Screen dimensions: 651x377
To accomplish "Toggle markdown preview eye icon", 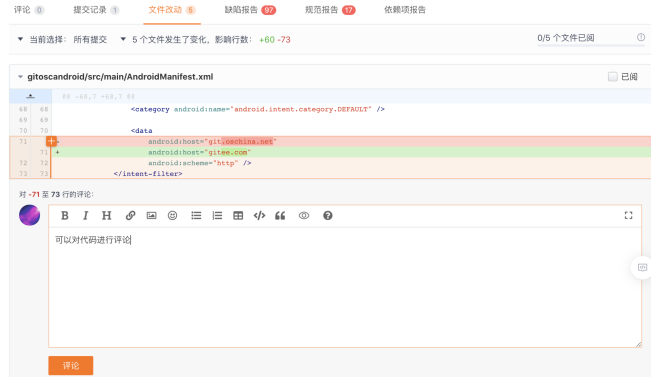I will click(304, 215).
